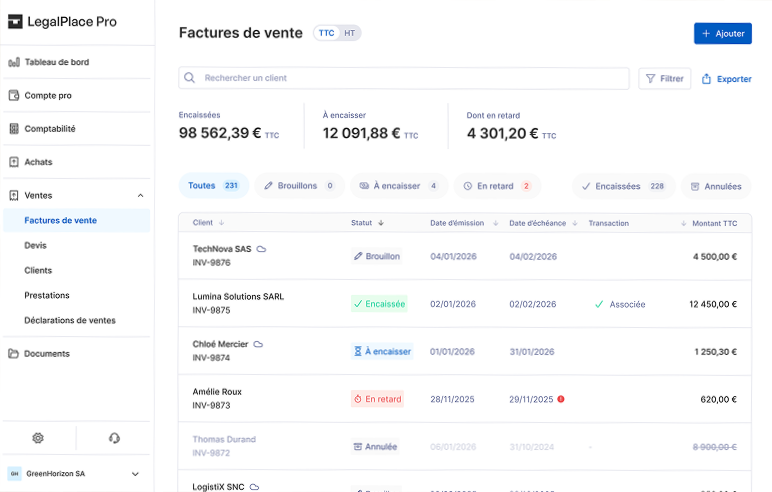Click En retard status on INV-9873
The width and height of the screenshot is (772, 492).
pos(378,399)
